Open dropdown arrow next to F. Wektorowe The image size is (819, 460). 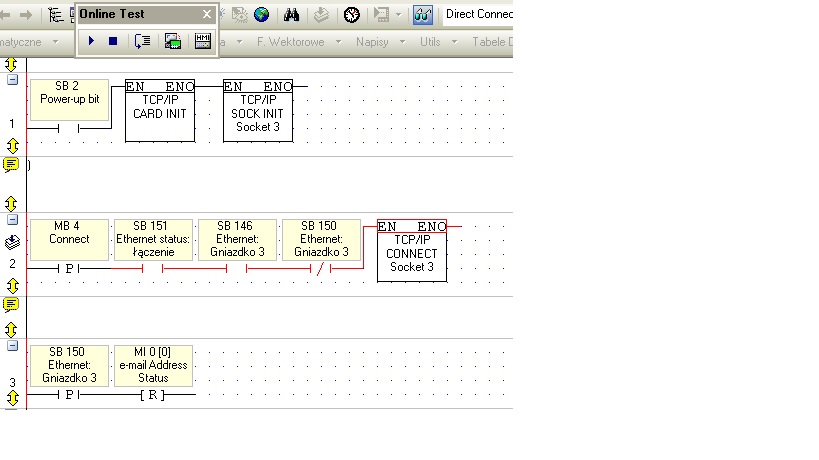click(x=338, y=42)
